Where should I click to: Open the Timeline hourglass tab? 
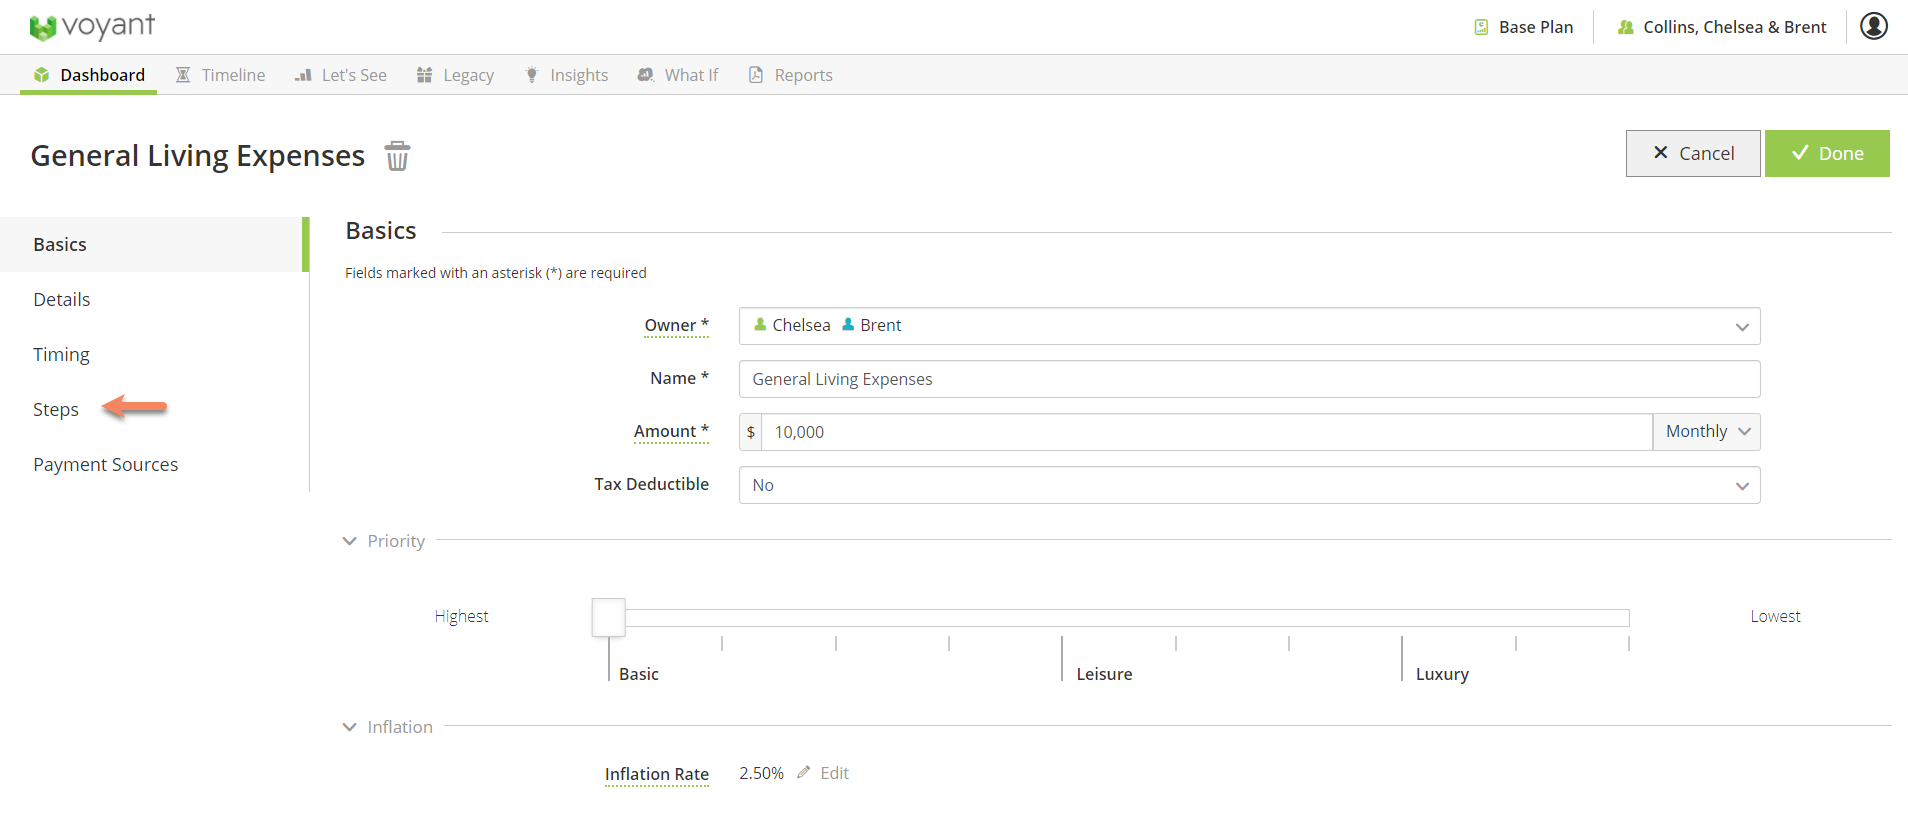point(220,75)
